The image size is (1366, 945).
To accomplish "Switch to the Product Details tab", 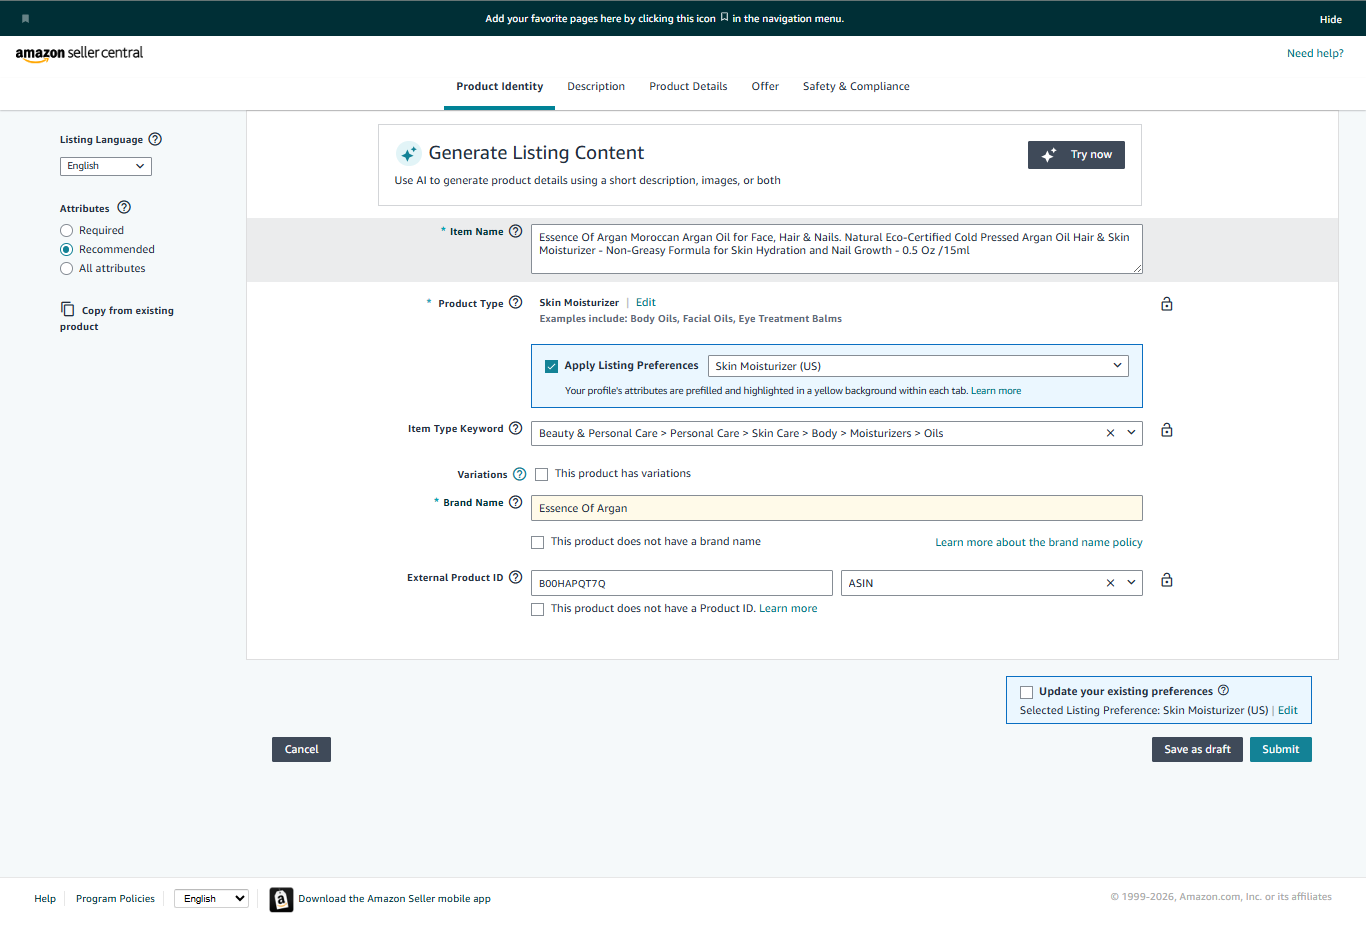I will point(688,87).
